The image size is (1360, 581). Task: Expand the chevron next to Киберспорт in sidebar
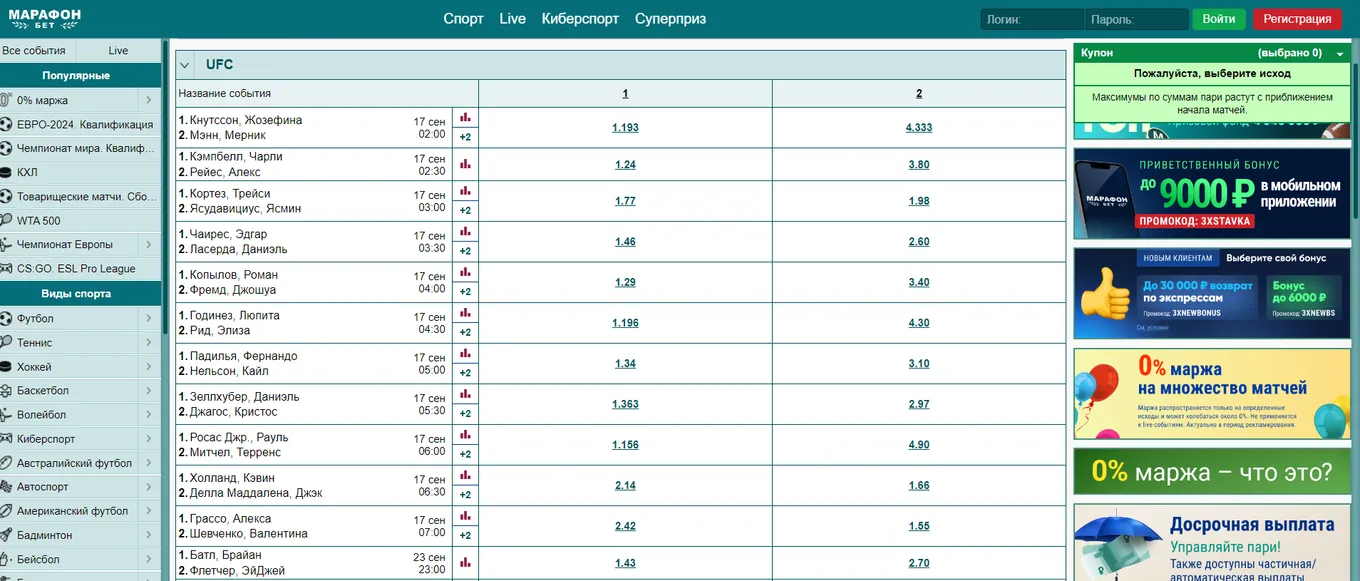[148, 439]
